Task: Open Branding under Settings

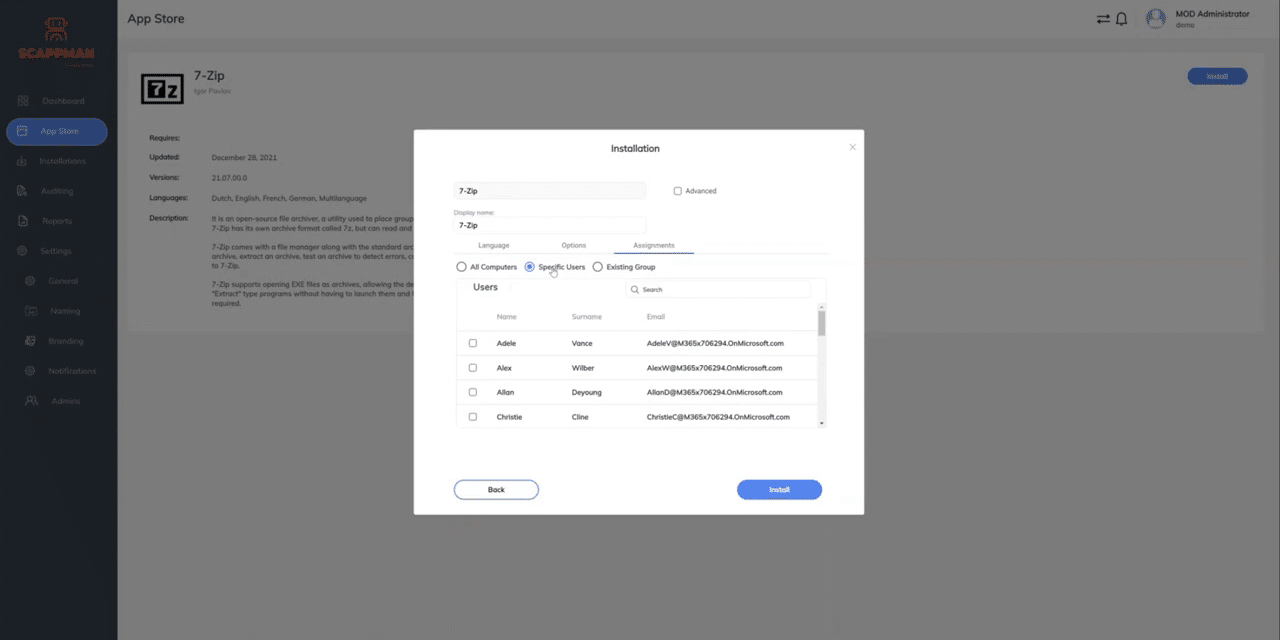Action: pos(66,341)
